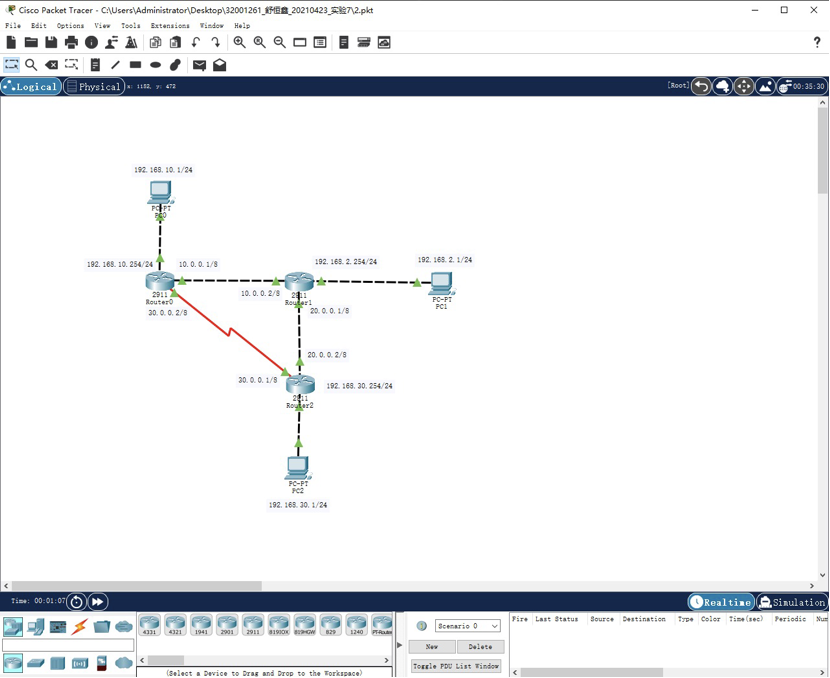Click the 2911 router model icon
830x678 pixels.
point(253,626)
